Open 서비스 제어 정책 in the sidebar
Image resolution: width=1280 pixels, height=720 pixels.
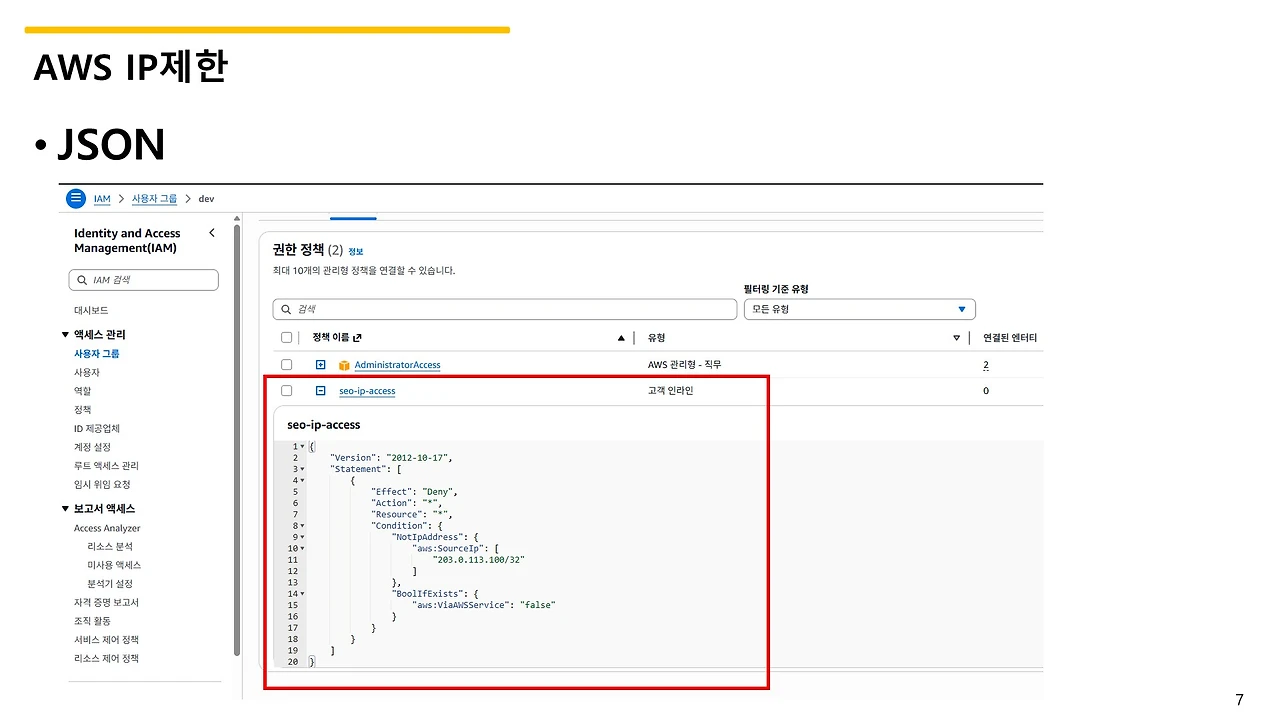[106, 640]
